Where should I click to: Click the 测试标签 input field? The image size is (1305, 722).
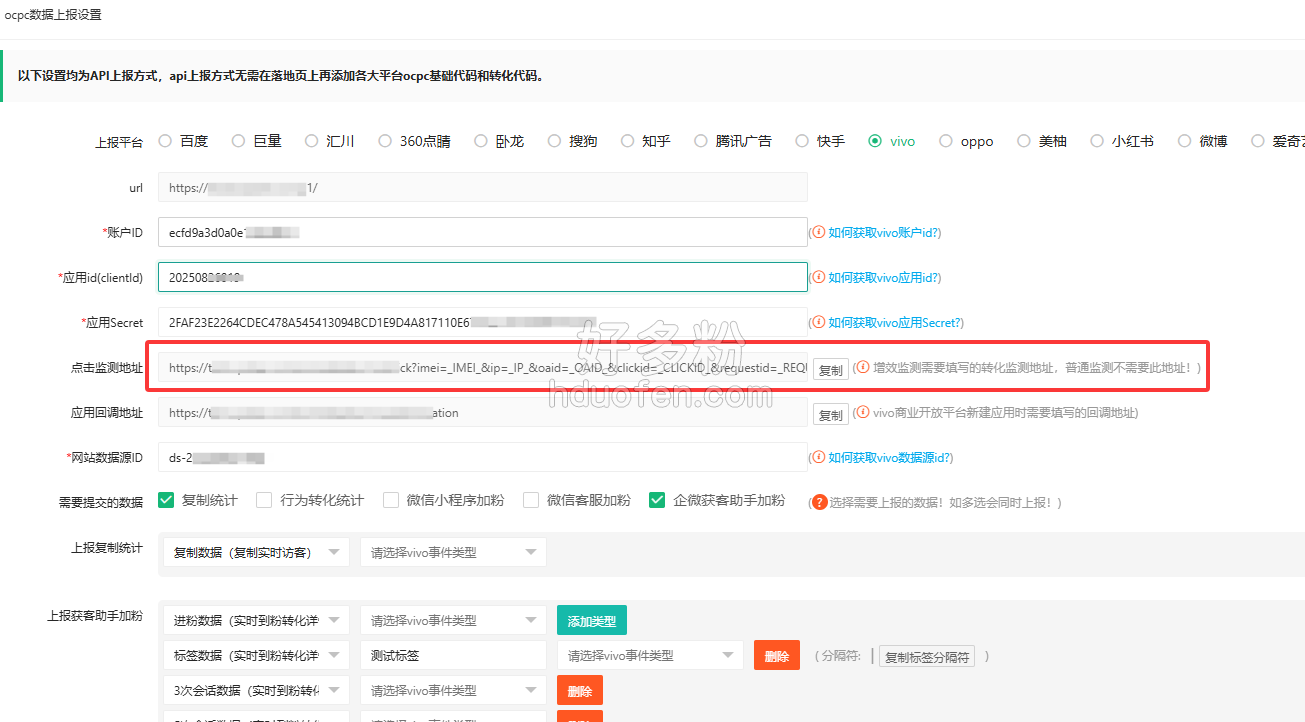click(453, 656)
